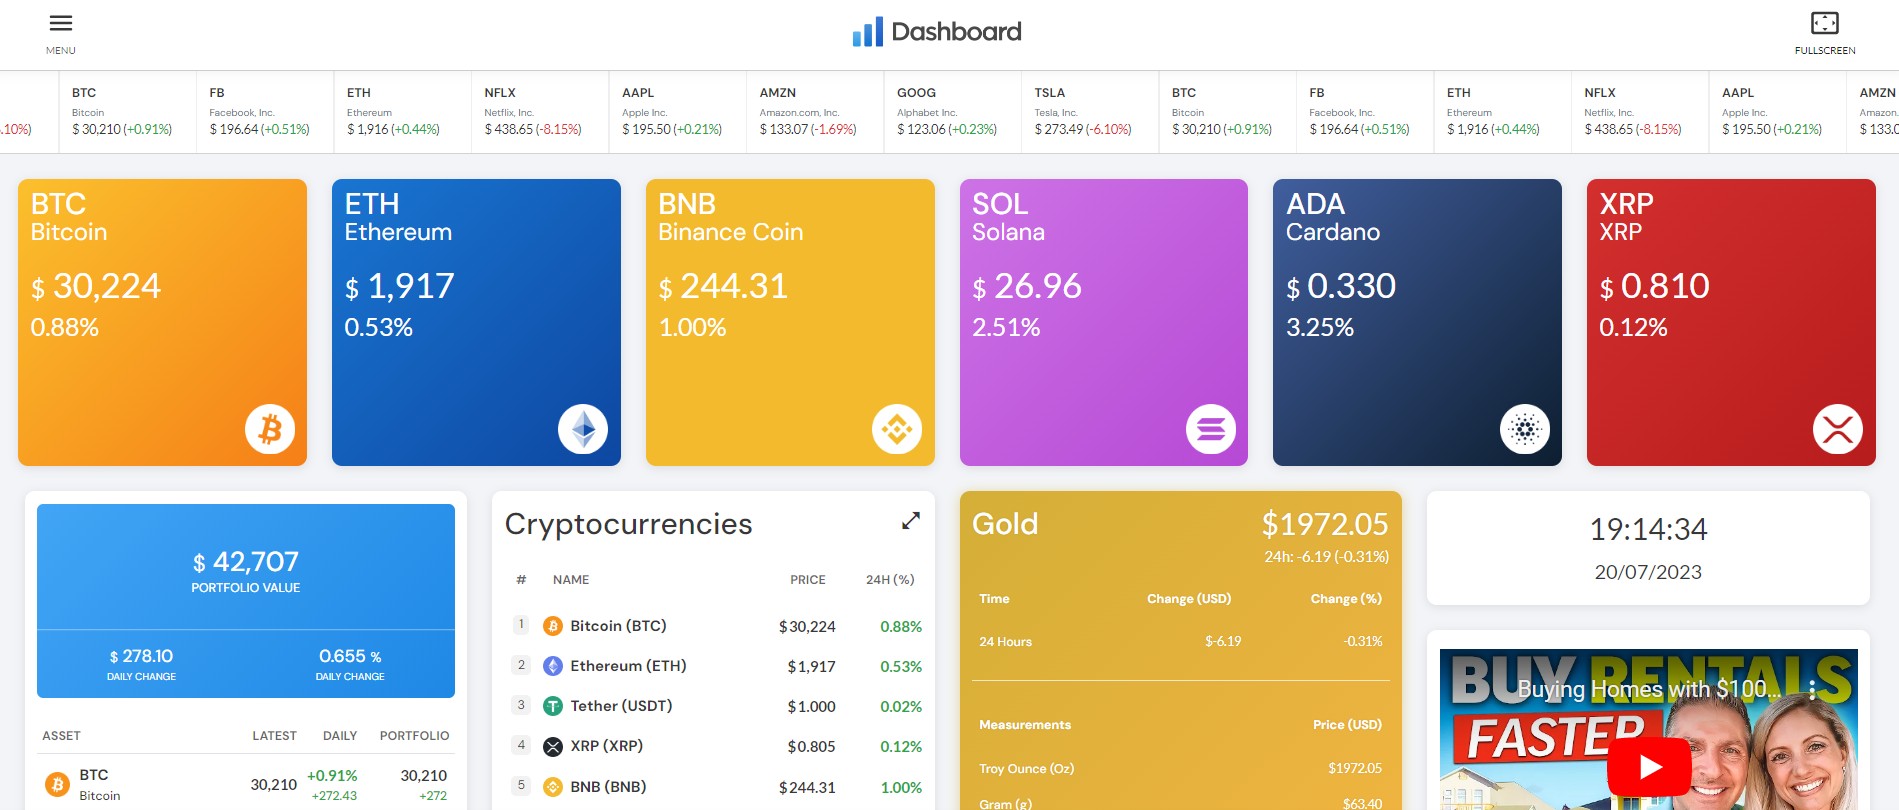Click Ethereum icon in Cryptocurrencies table row 2
Viewport: 1899px width, 810px height.
[553, 666]
